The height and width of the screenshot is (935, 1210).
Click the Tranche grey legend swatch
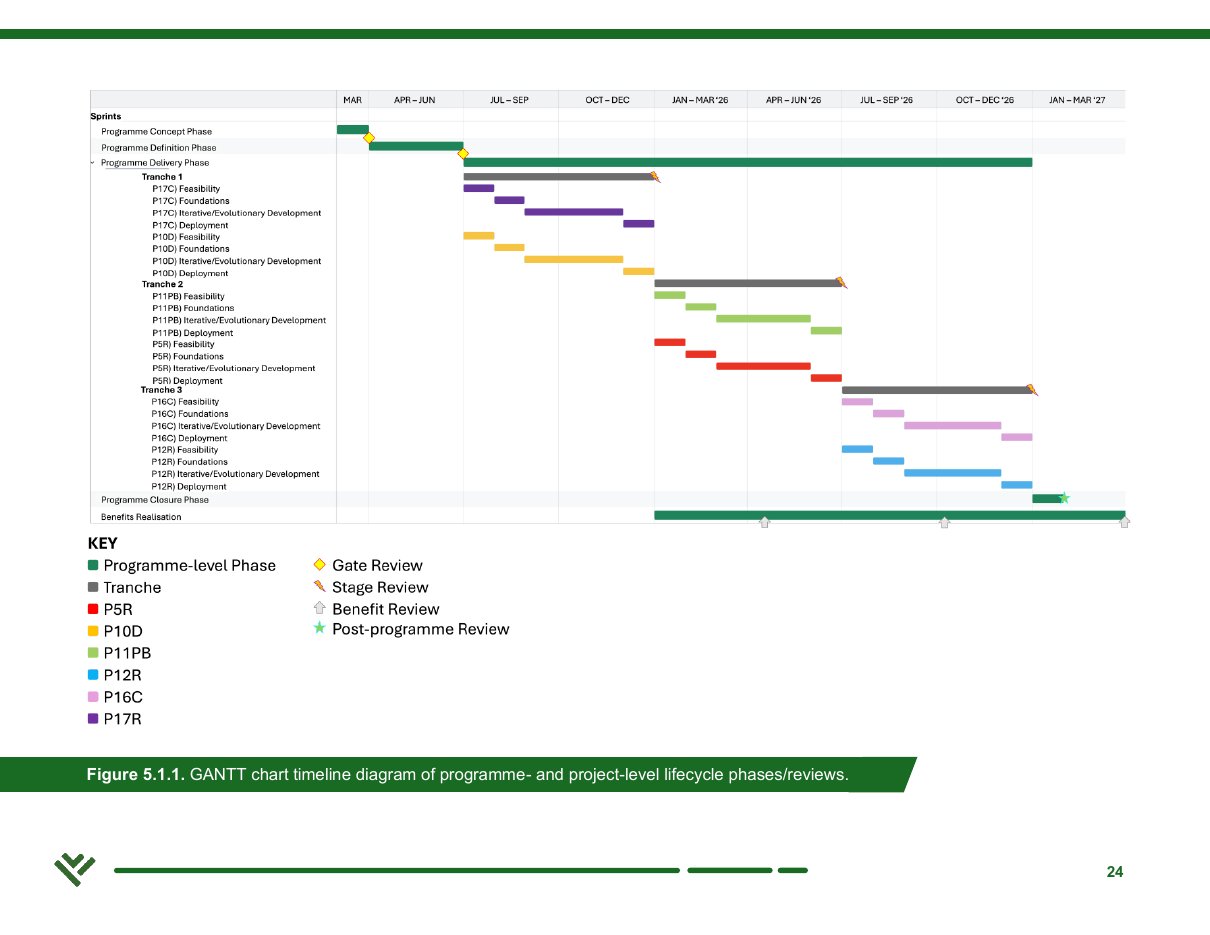[x=93, y=587]
